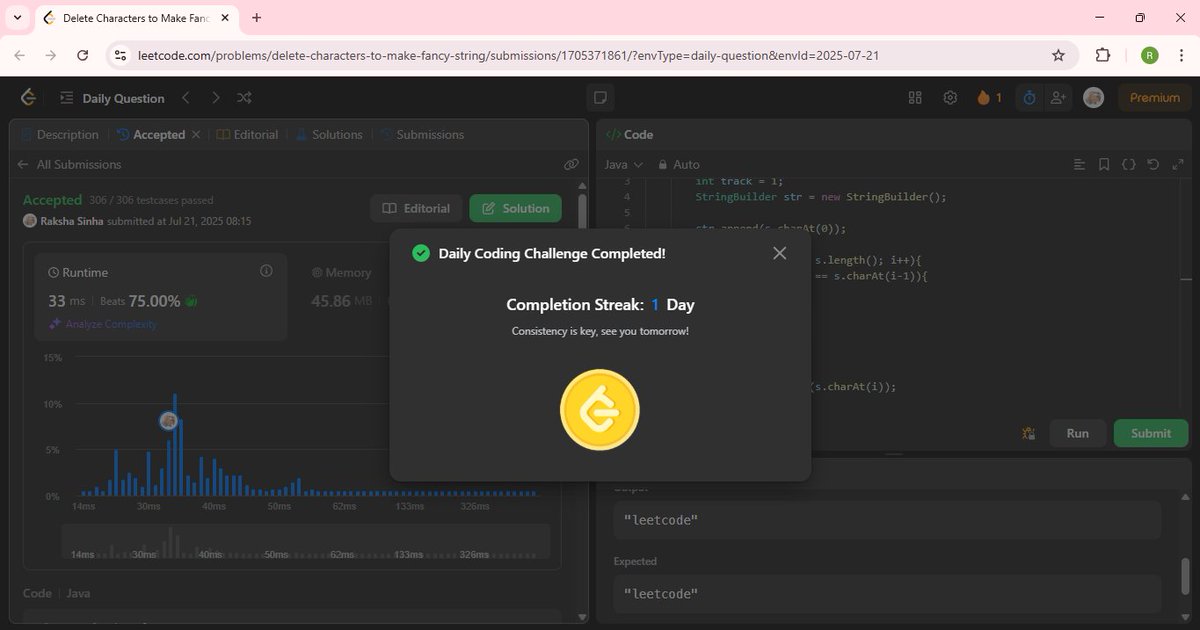The image size is (1200, 630).
Task: Click the test result panel scrollbar
Action: [x=1186, y=578]
